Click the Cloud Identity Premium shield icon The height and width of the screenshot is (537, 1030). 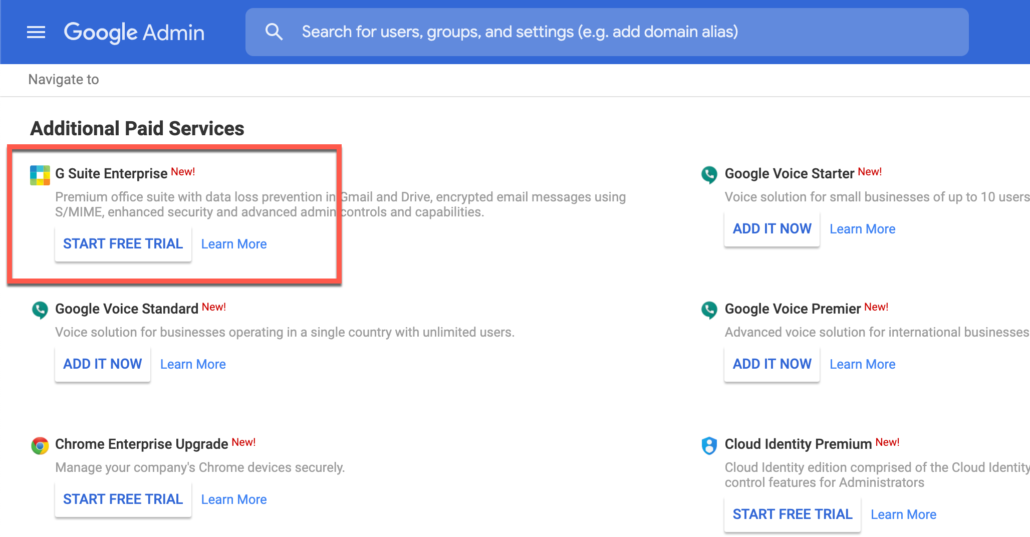click(x=709, y=445)
